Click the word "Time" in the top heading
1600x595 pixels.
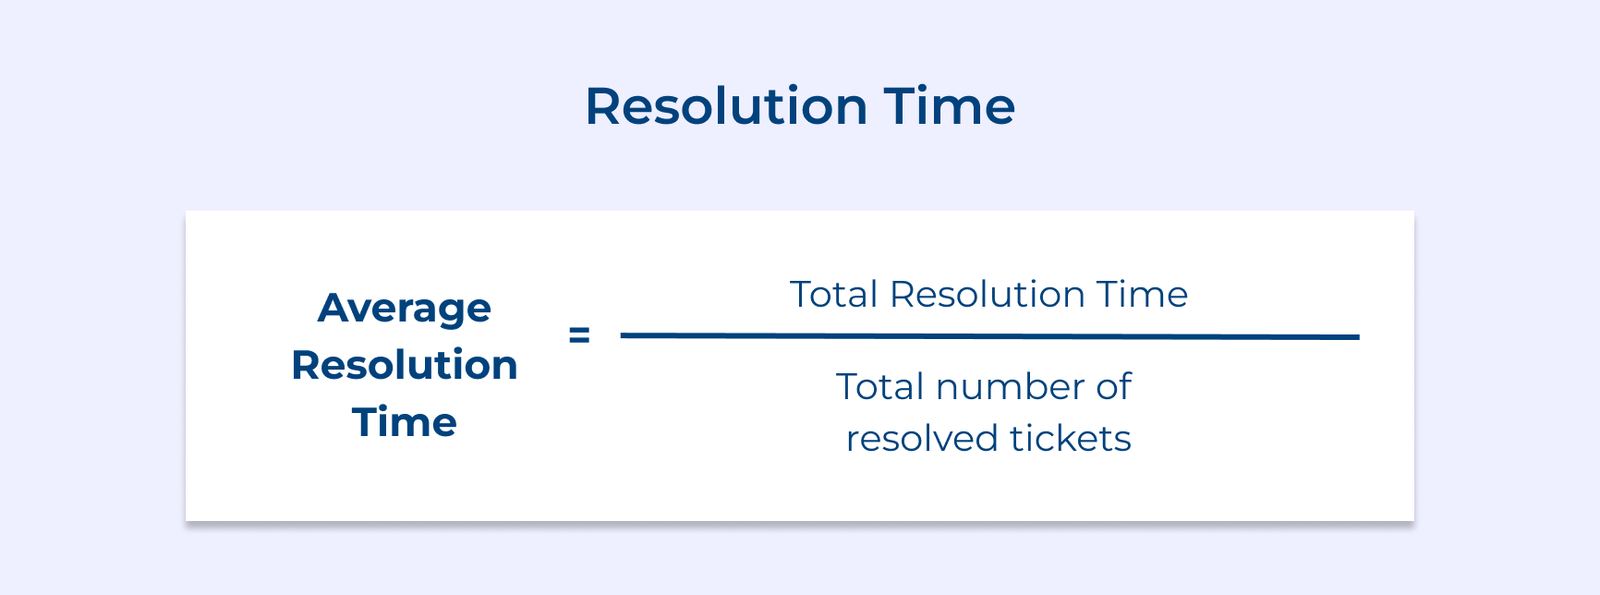coord(949,106)
